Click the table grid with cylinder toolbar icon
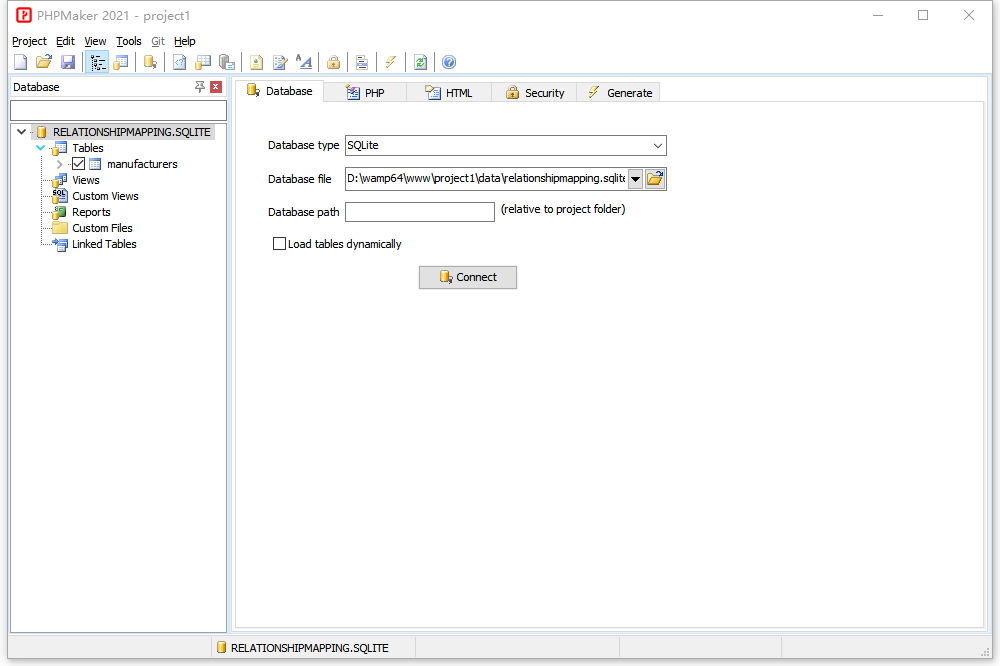 [203, 62]
